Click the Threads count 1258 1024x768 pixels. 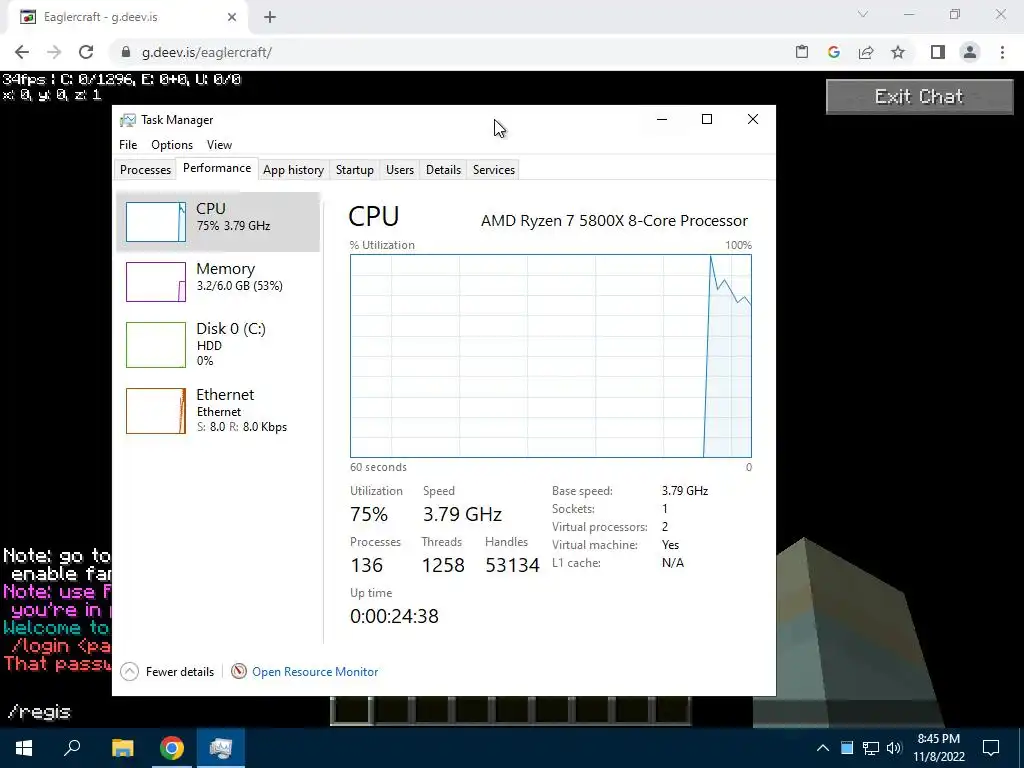443,565
